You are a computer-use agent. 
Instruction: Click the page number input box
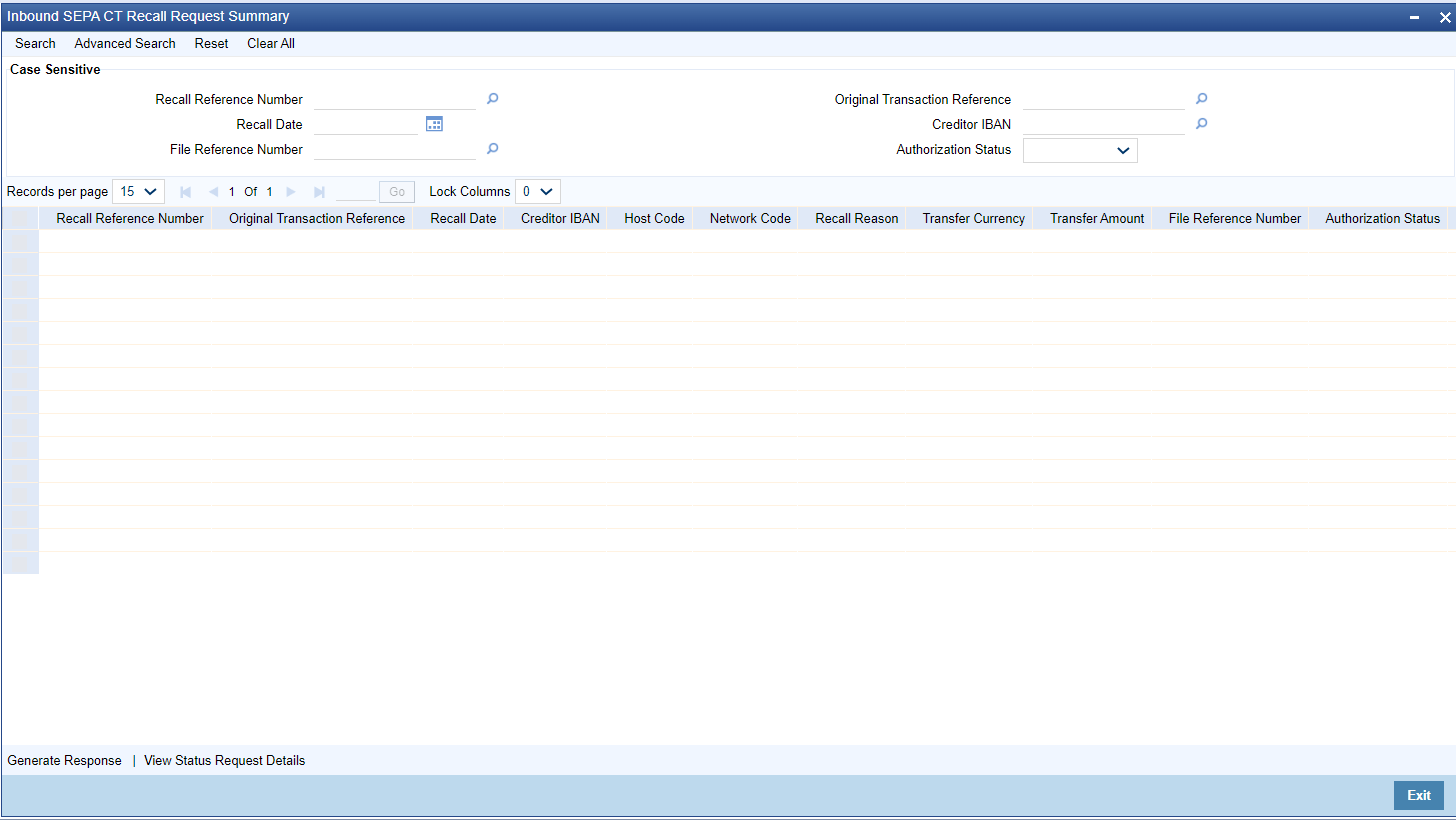(x=356, y=191)
